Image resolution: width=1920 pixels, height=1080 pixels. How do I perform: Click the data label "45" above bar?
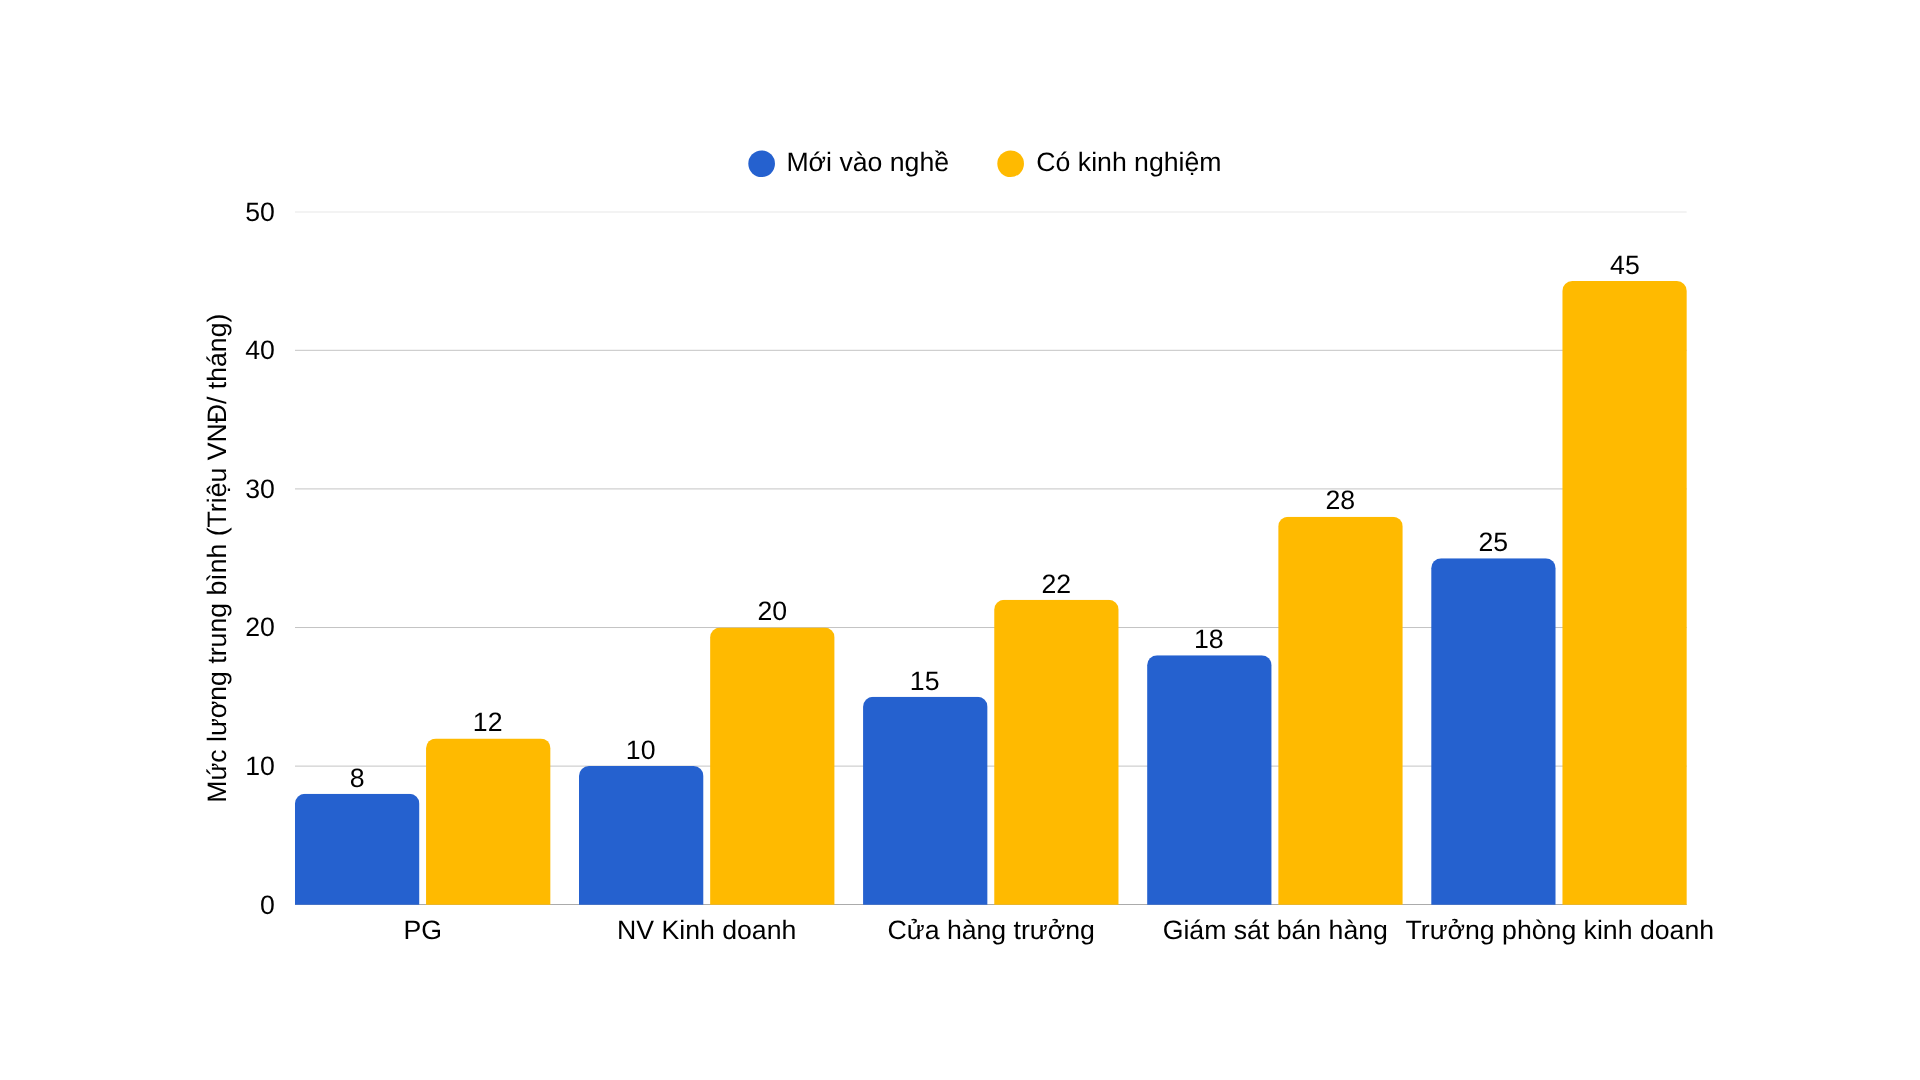(x=1624, y=265)
